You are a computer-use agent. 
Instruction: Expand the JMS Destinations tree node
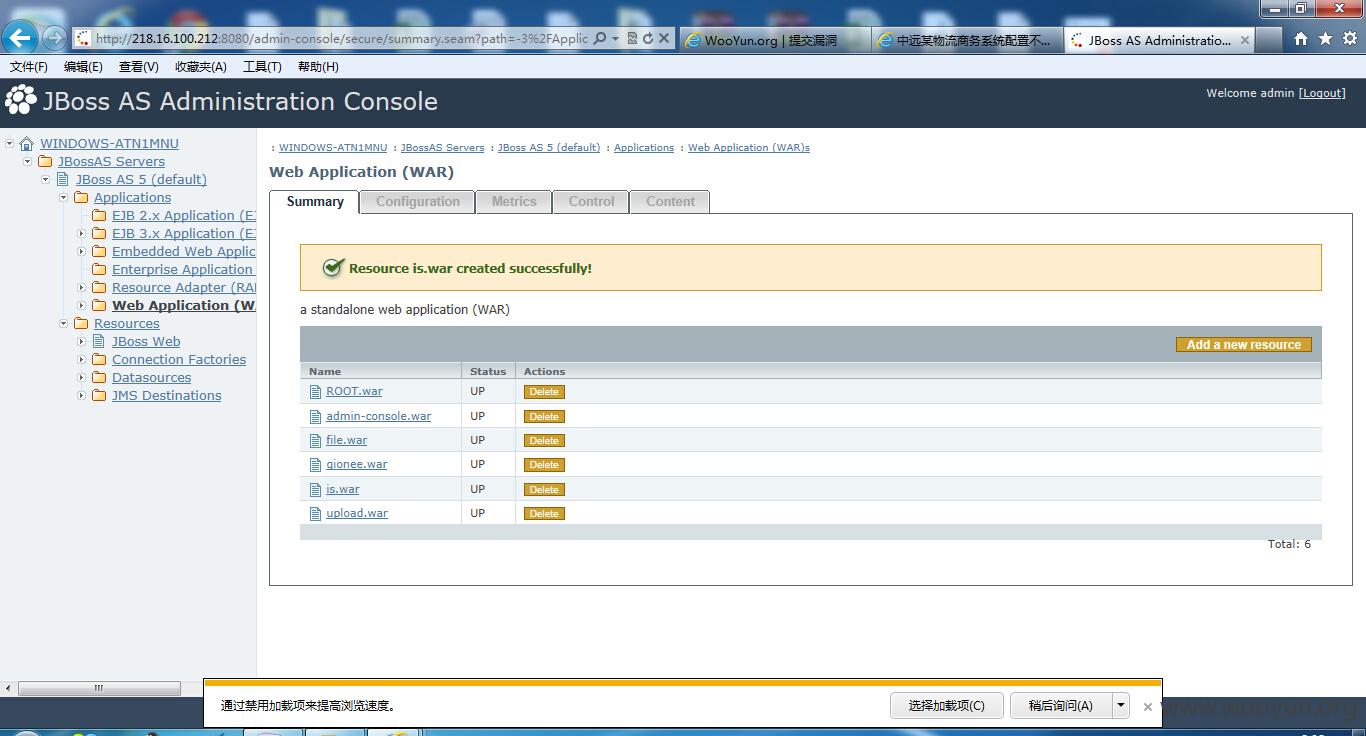coord(82,396)
